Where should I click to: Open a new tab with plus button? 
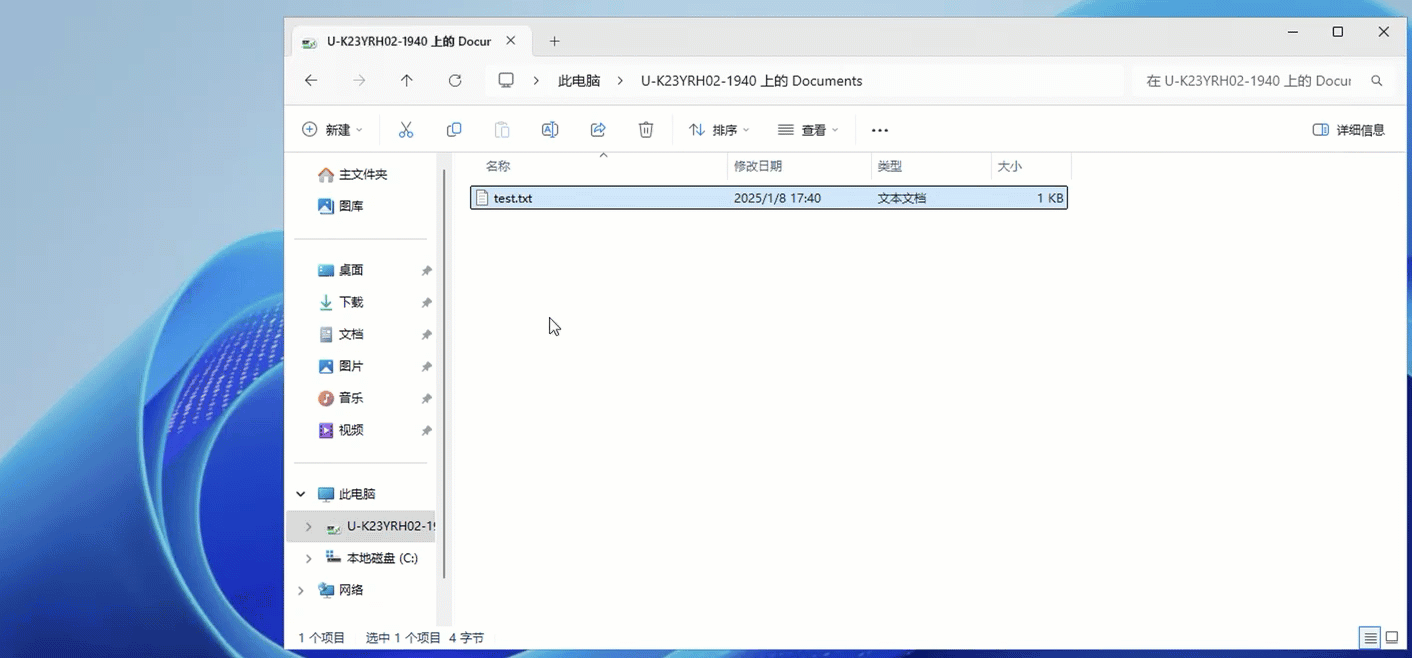click(555, 41)
